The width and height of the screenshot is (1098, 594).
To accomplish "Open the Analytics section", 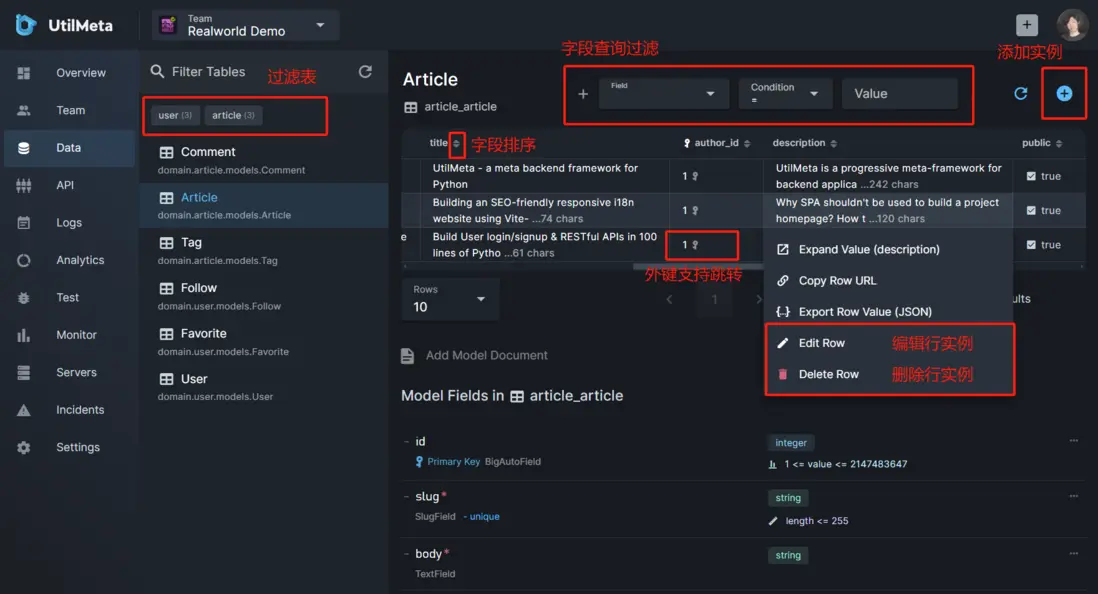I will click(x=69, y=260).
